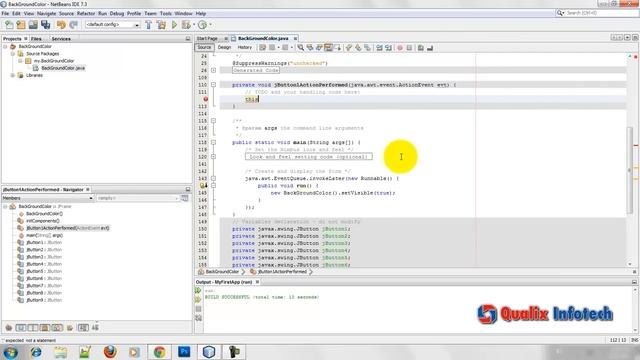The width and height of the screenshot is (640, 360).
Task: Open the History view
Action: (244, 48)
